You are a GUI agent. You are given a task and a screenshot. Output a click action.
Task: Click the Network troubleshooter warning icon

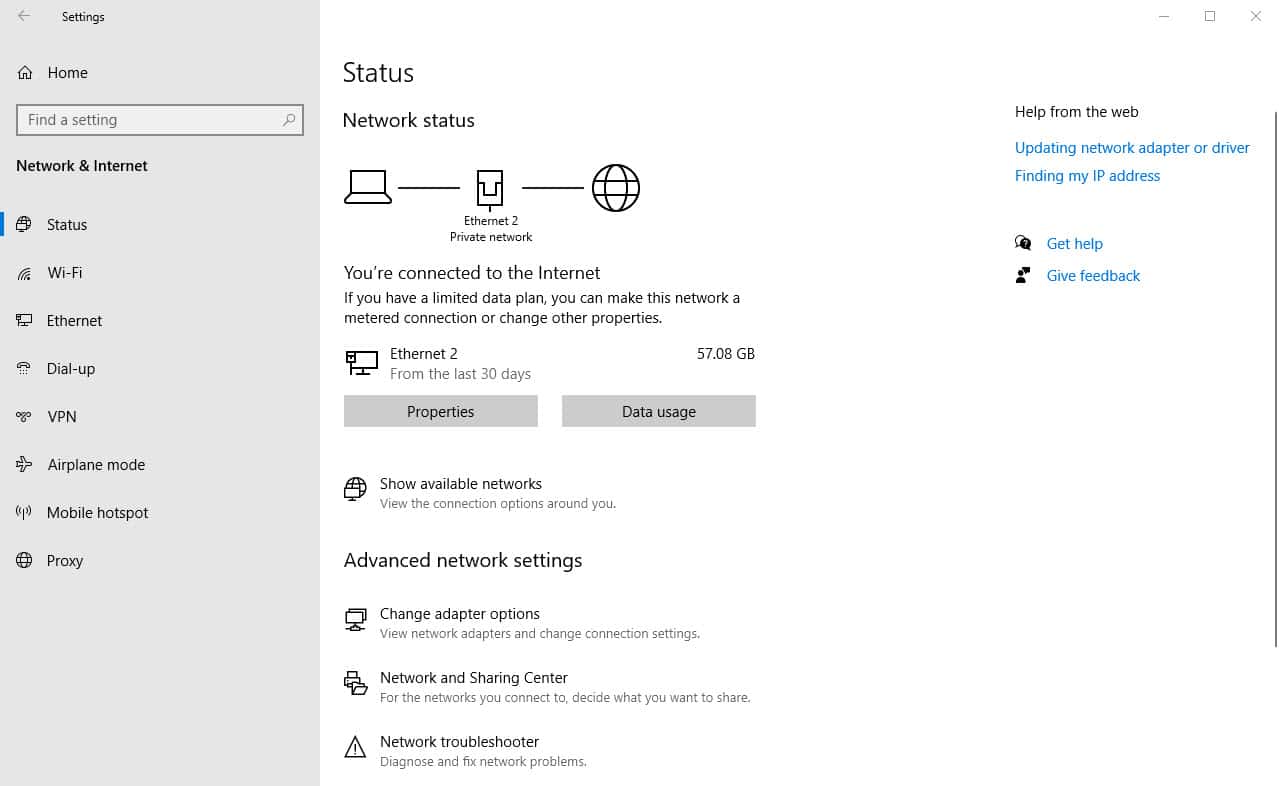pyautogui.click(x=355, y=747)
